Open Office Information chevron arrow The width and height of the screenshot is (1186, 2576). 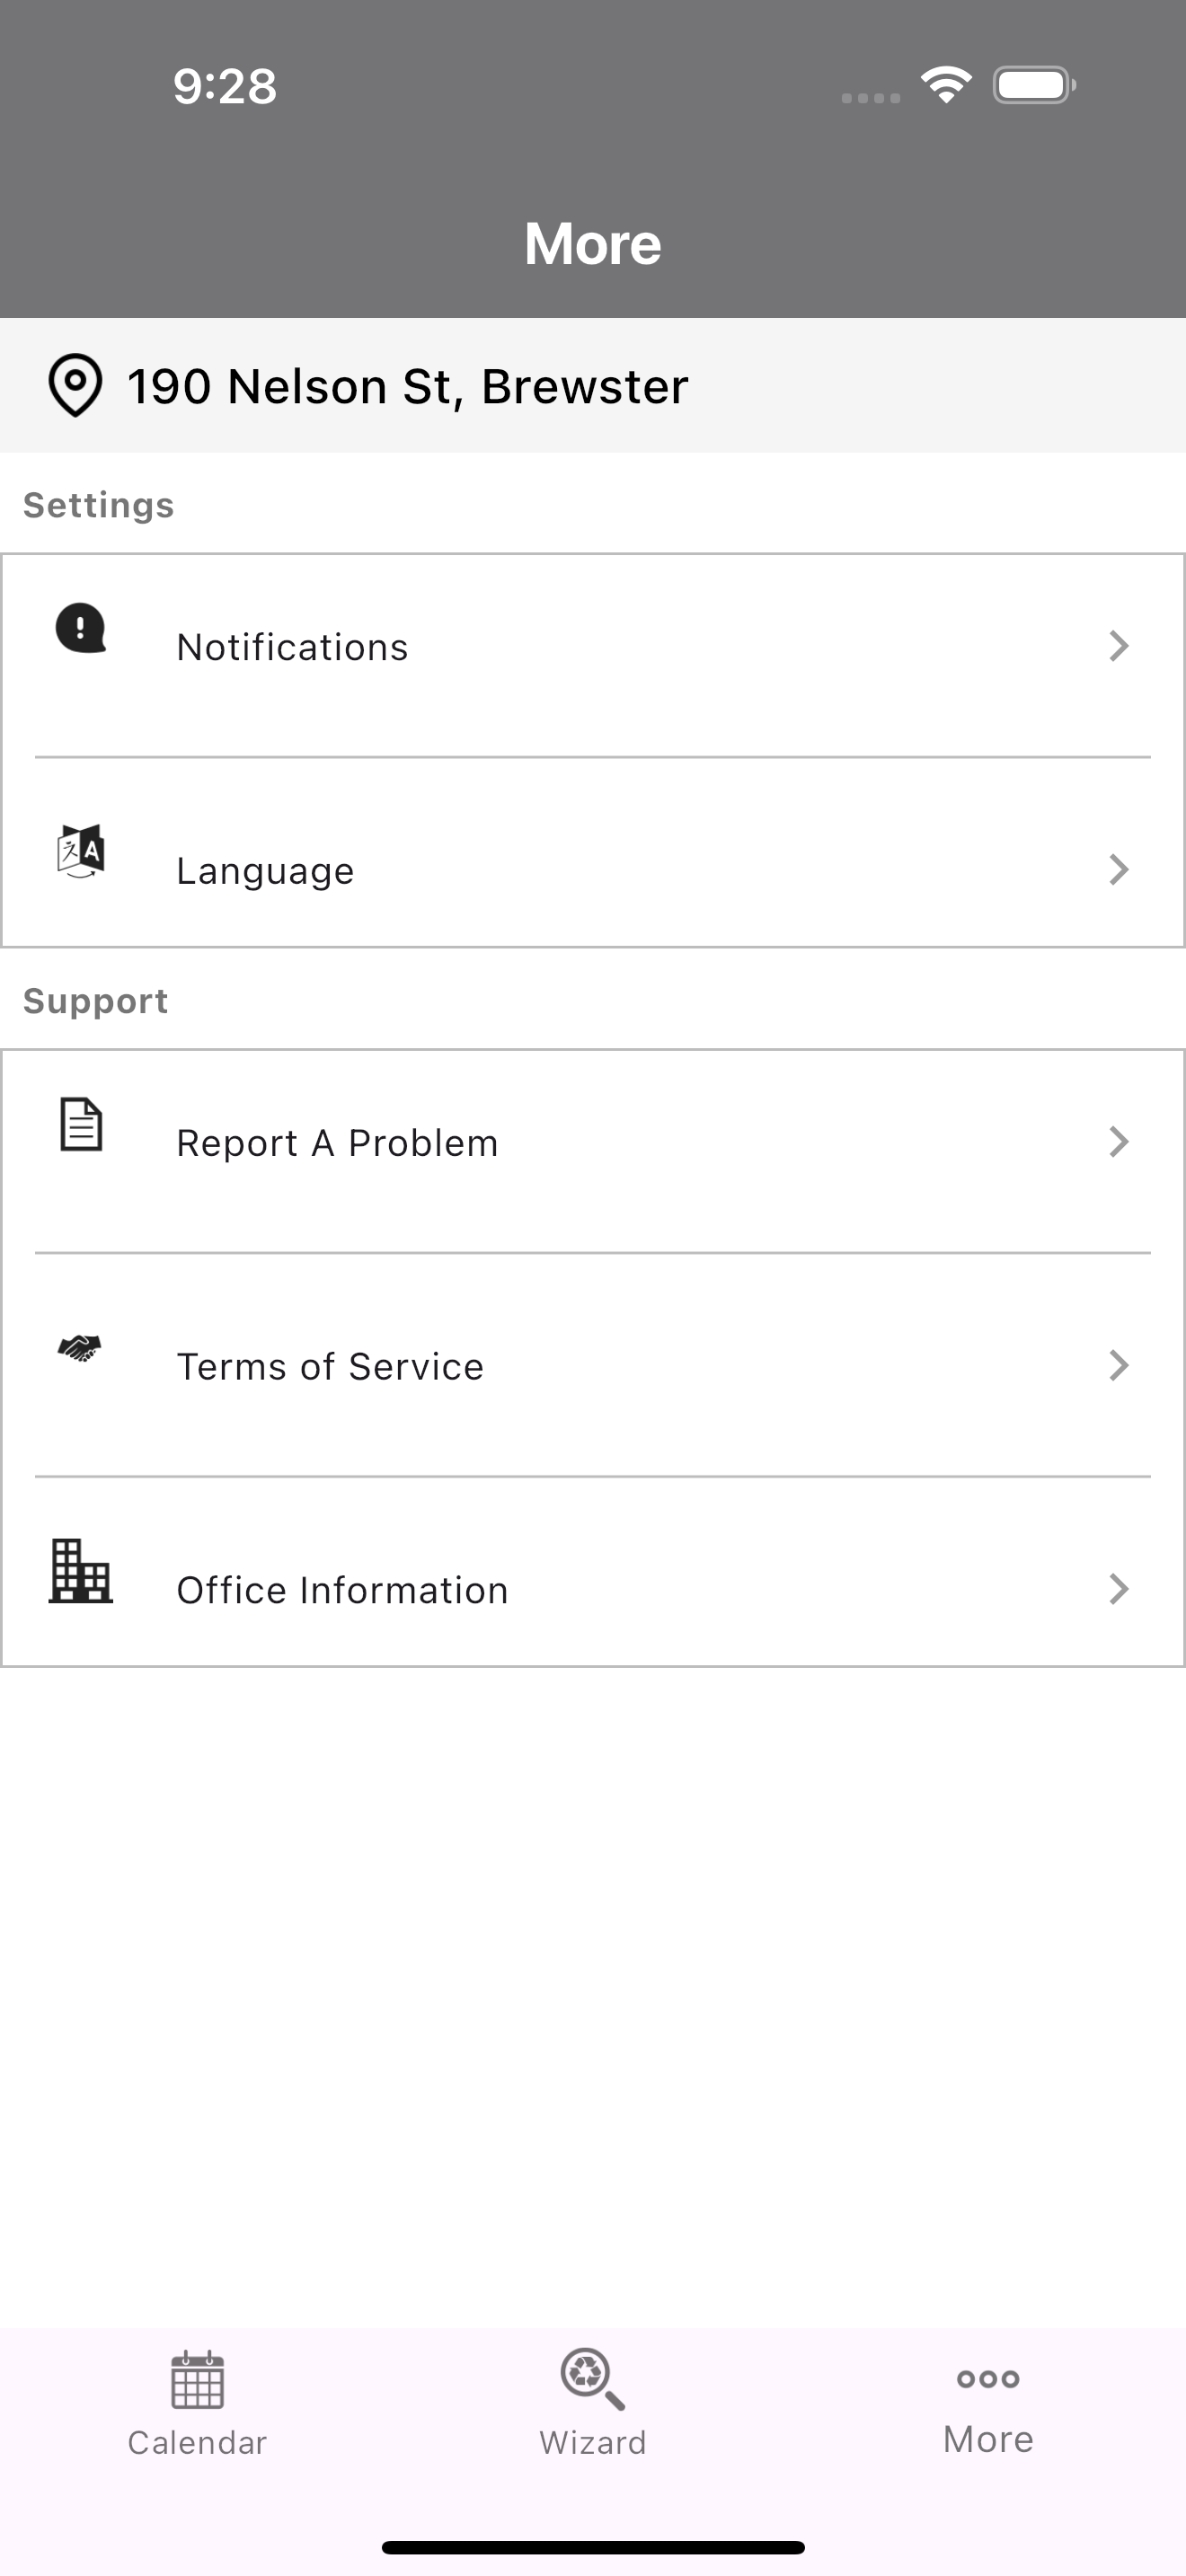point(1119,1589)
